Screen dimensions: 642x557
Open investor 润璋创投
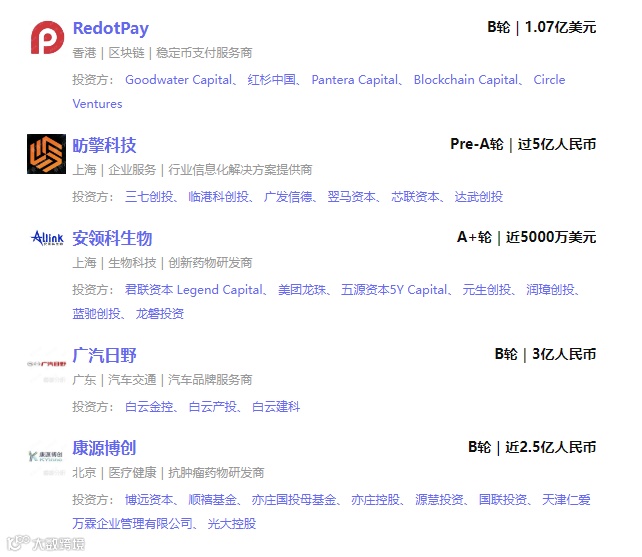pyautogui.click(x=550, y=290)
